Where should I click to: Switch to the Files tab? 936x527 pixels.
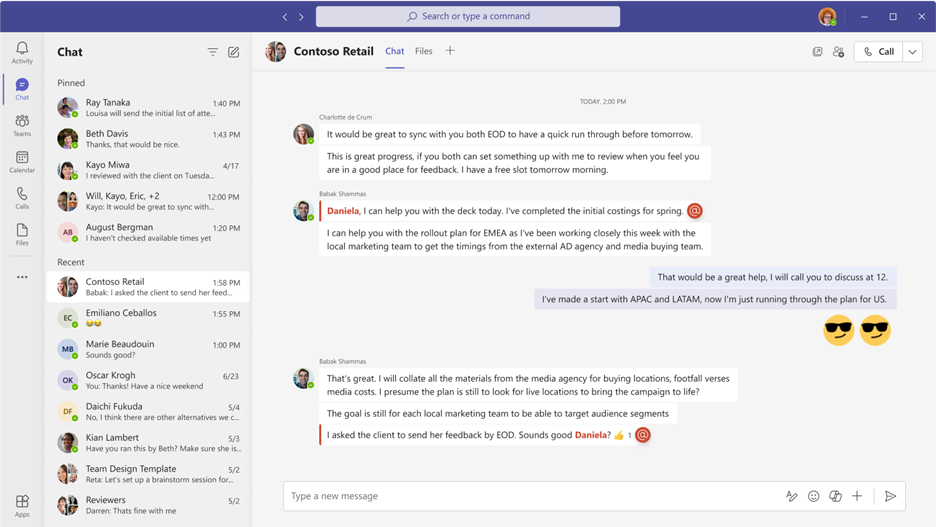tap(423, 51)
